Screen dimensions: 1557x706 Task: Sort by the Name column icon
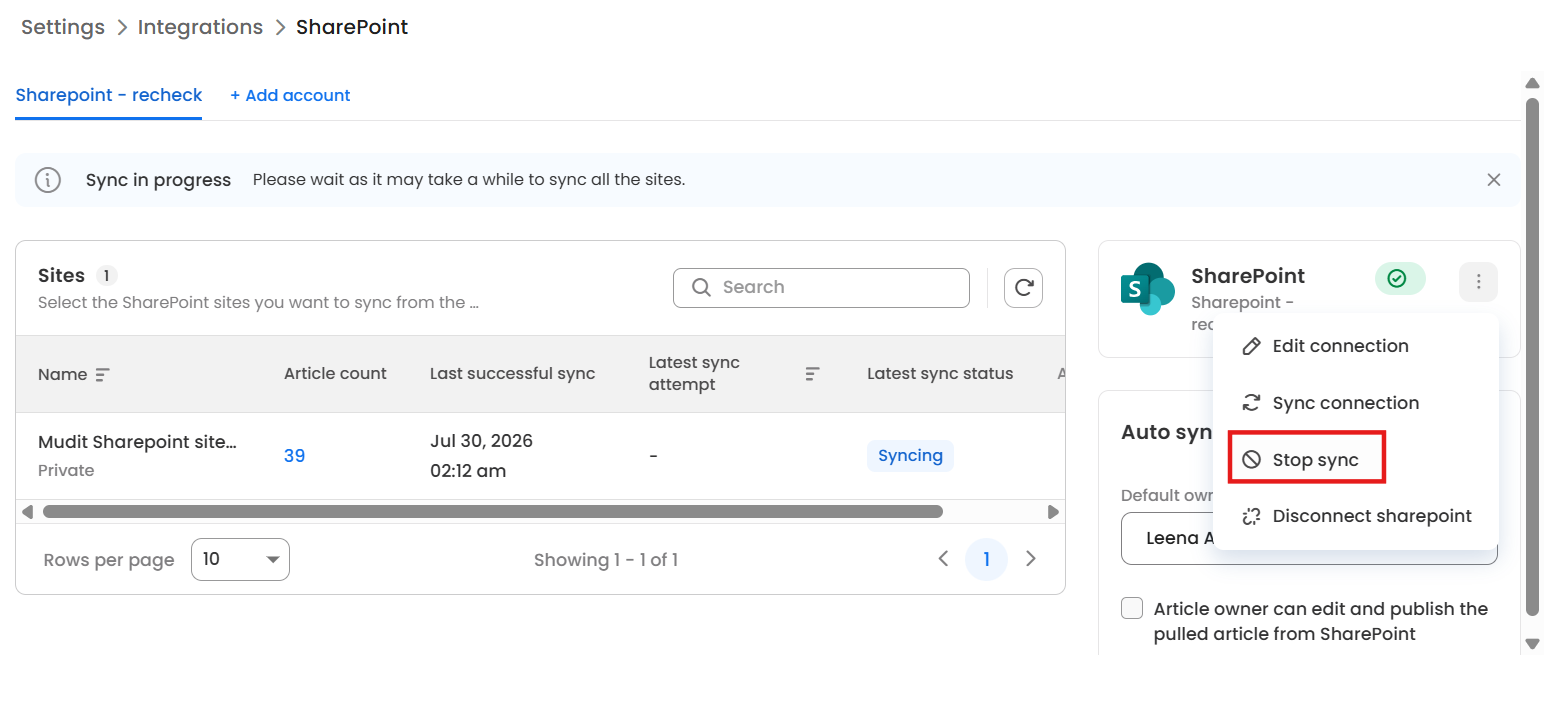[102, 375]
